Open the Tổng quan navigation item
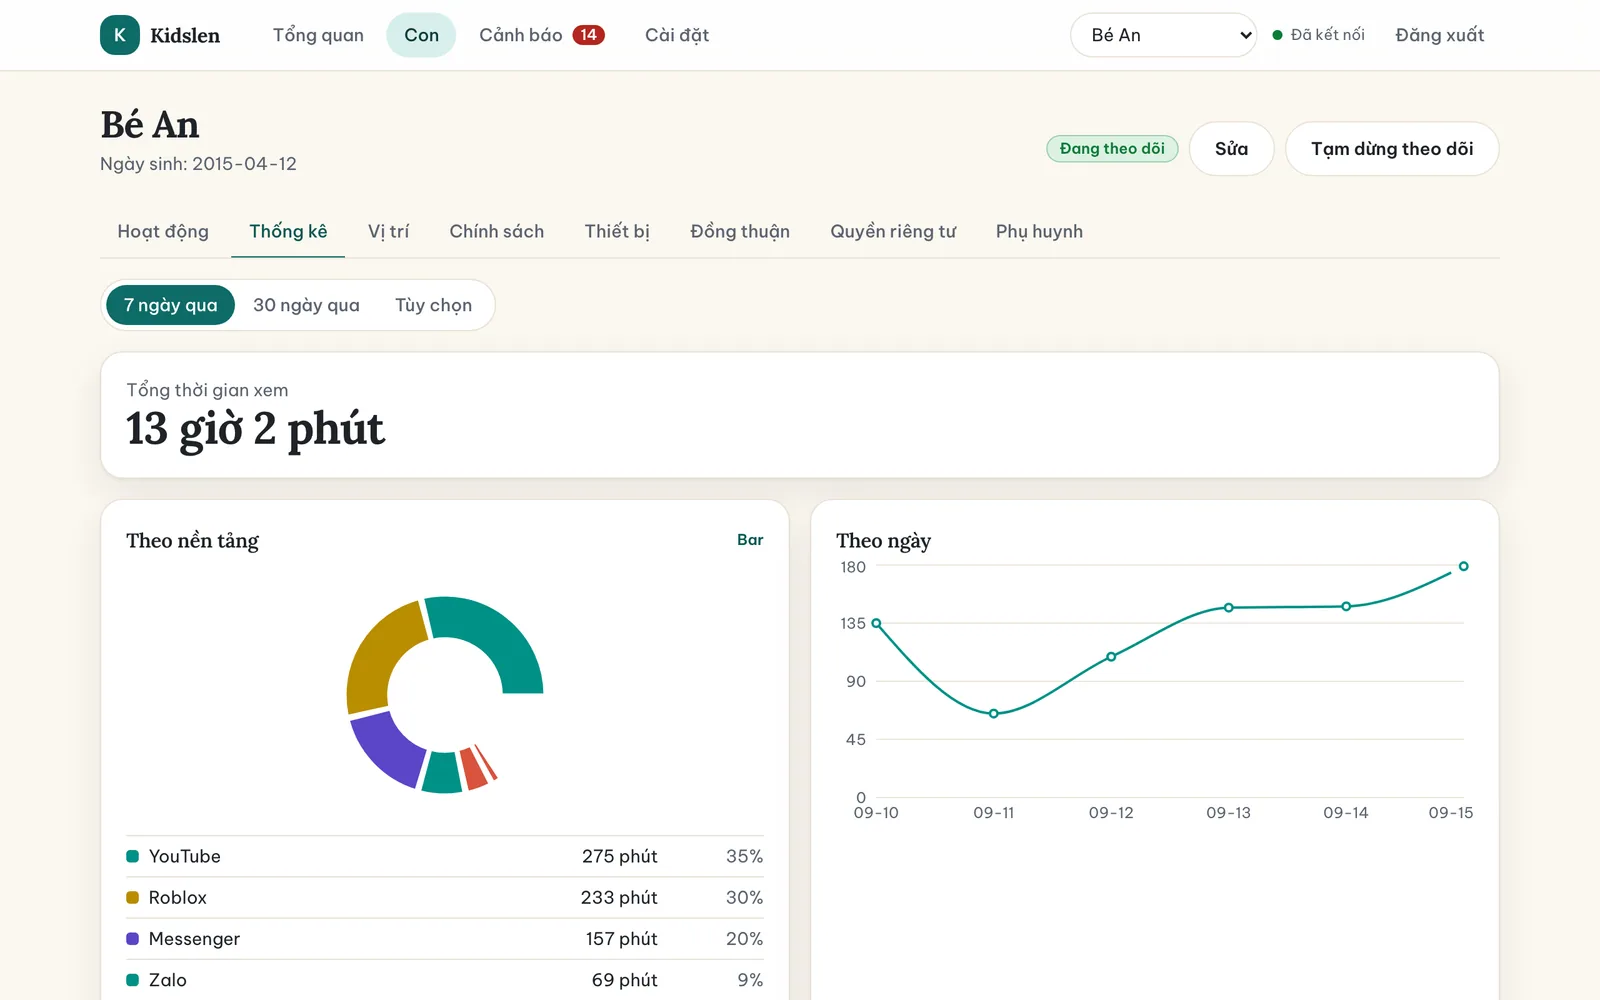This screenshot has height=1000, width=1600. tap(318, 35)
